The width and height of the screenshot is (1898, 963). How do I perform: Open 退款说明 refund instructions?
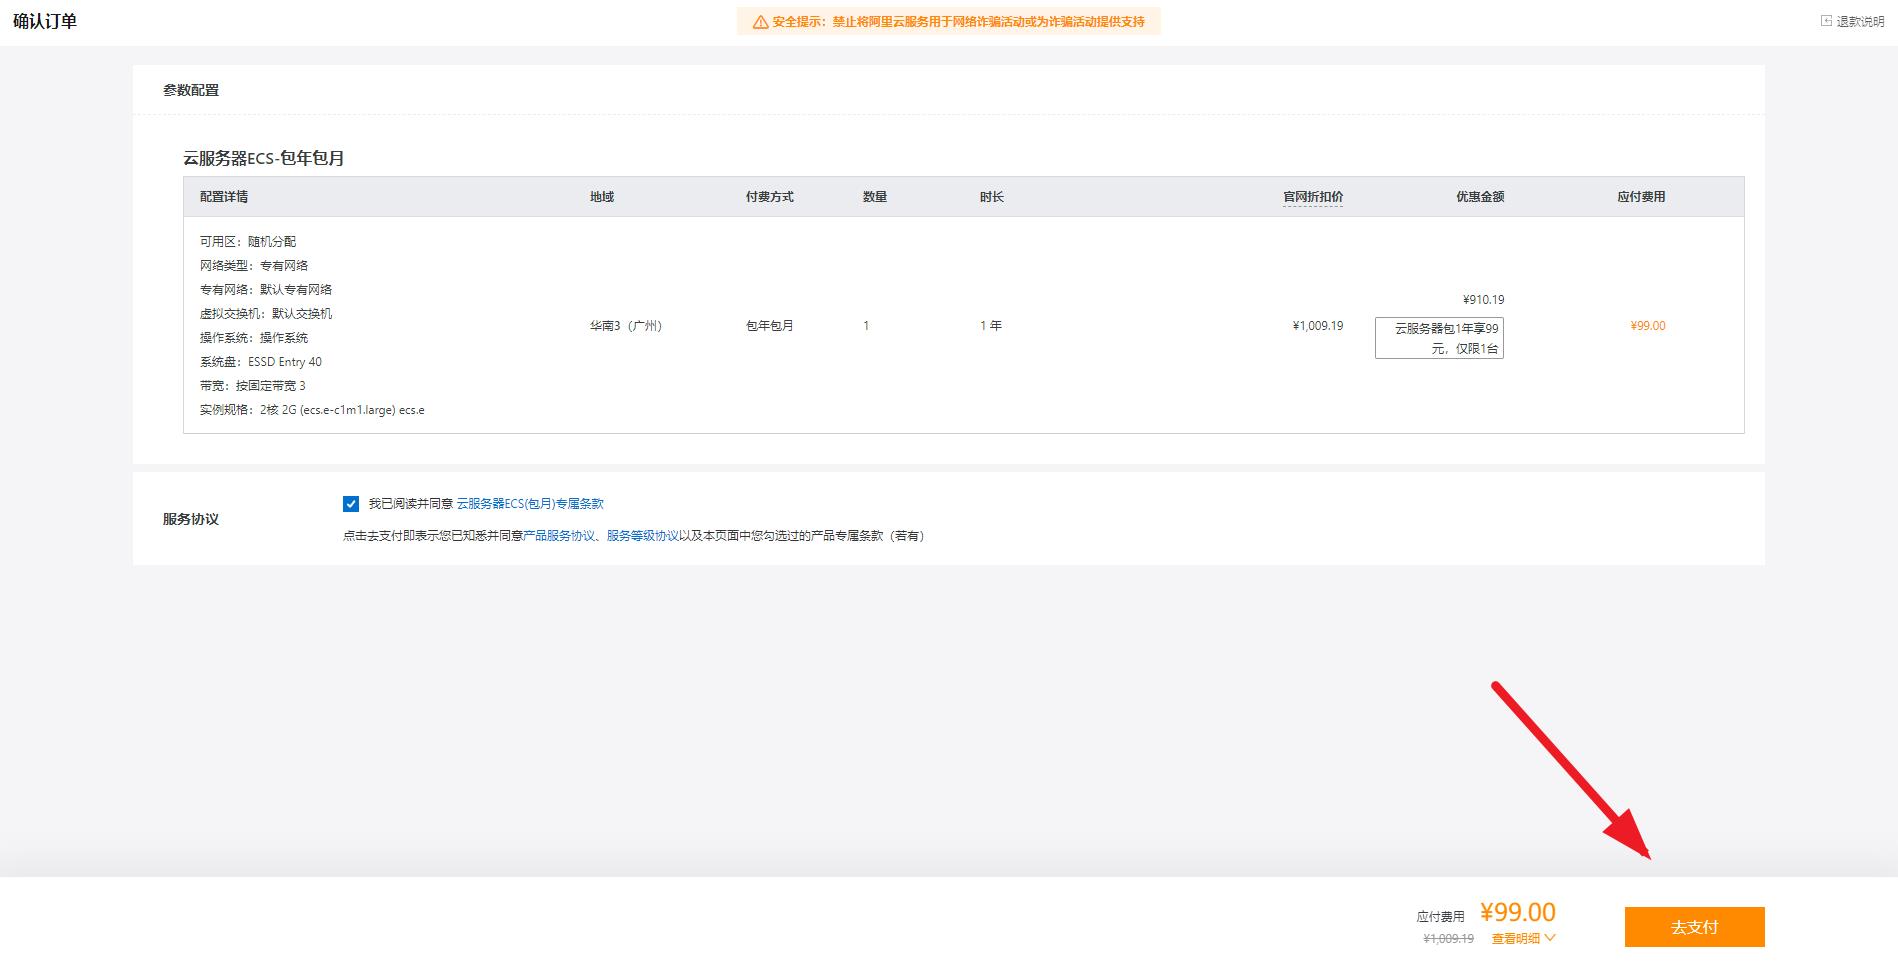(x=1859, y=22)
